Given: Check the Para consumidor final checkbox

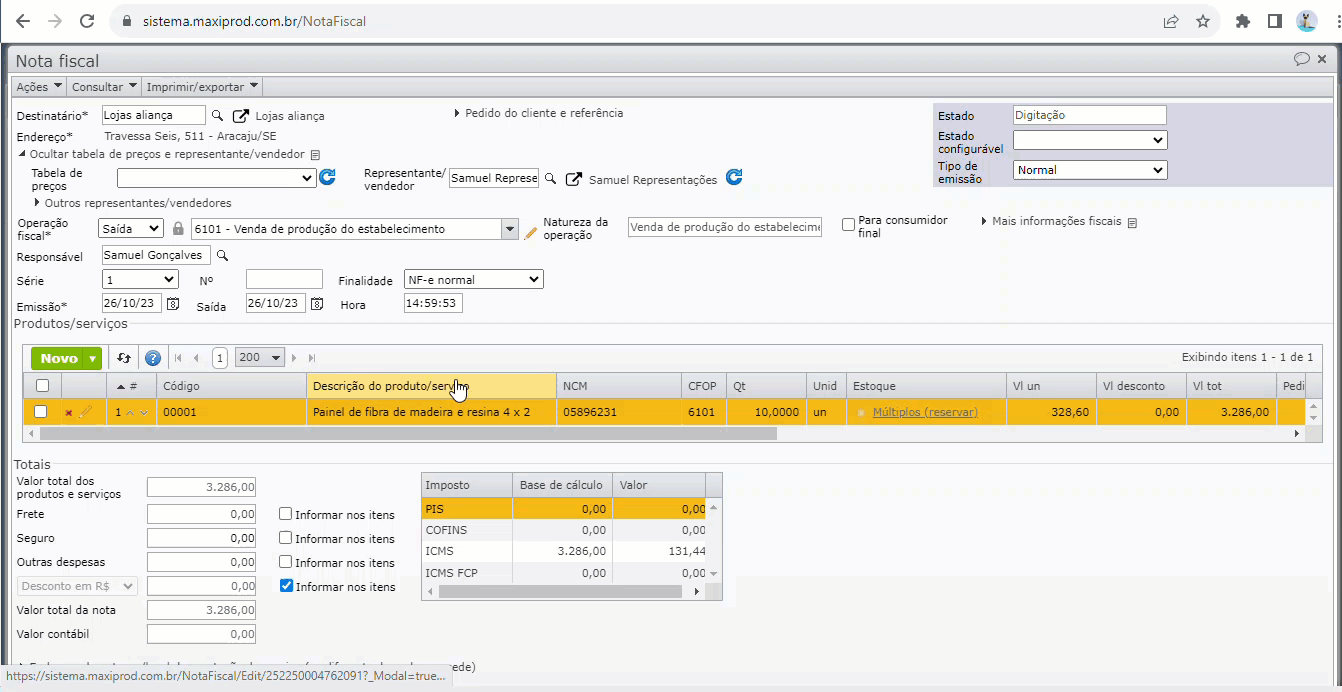Looking at the screenshot, I should click(x=848, y=225).
